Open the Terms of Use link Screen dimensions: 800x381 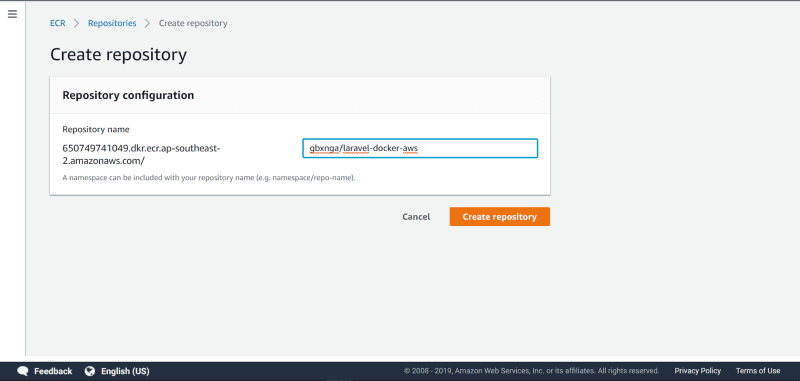coord(758,371)
